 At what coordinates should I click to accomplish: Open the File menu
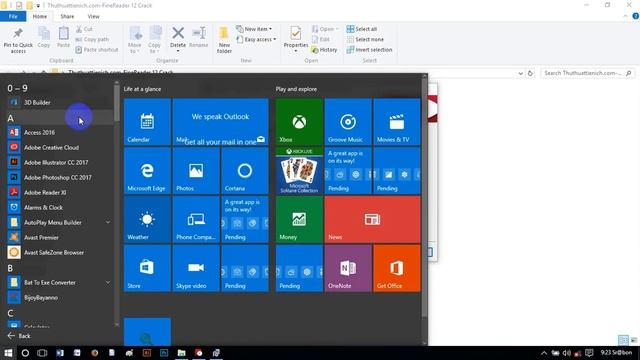coord(13,16)
